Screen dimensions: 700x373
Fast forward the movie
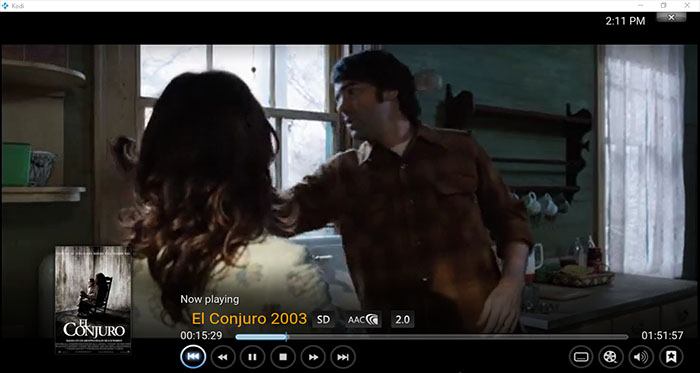[x=313, y=357]
